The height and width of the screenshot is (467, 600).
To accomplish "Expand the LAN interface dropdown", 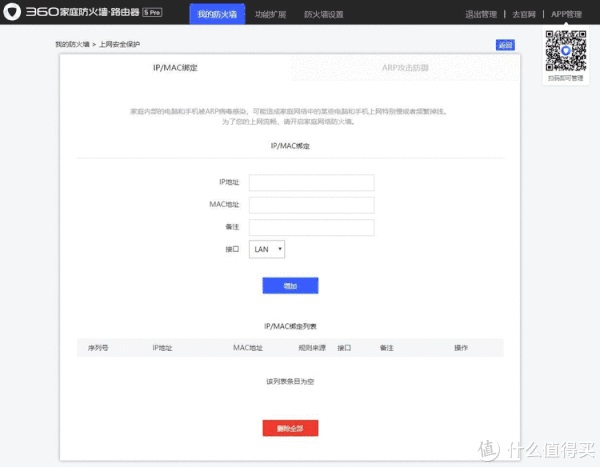I will click(267, 249).
